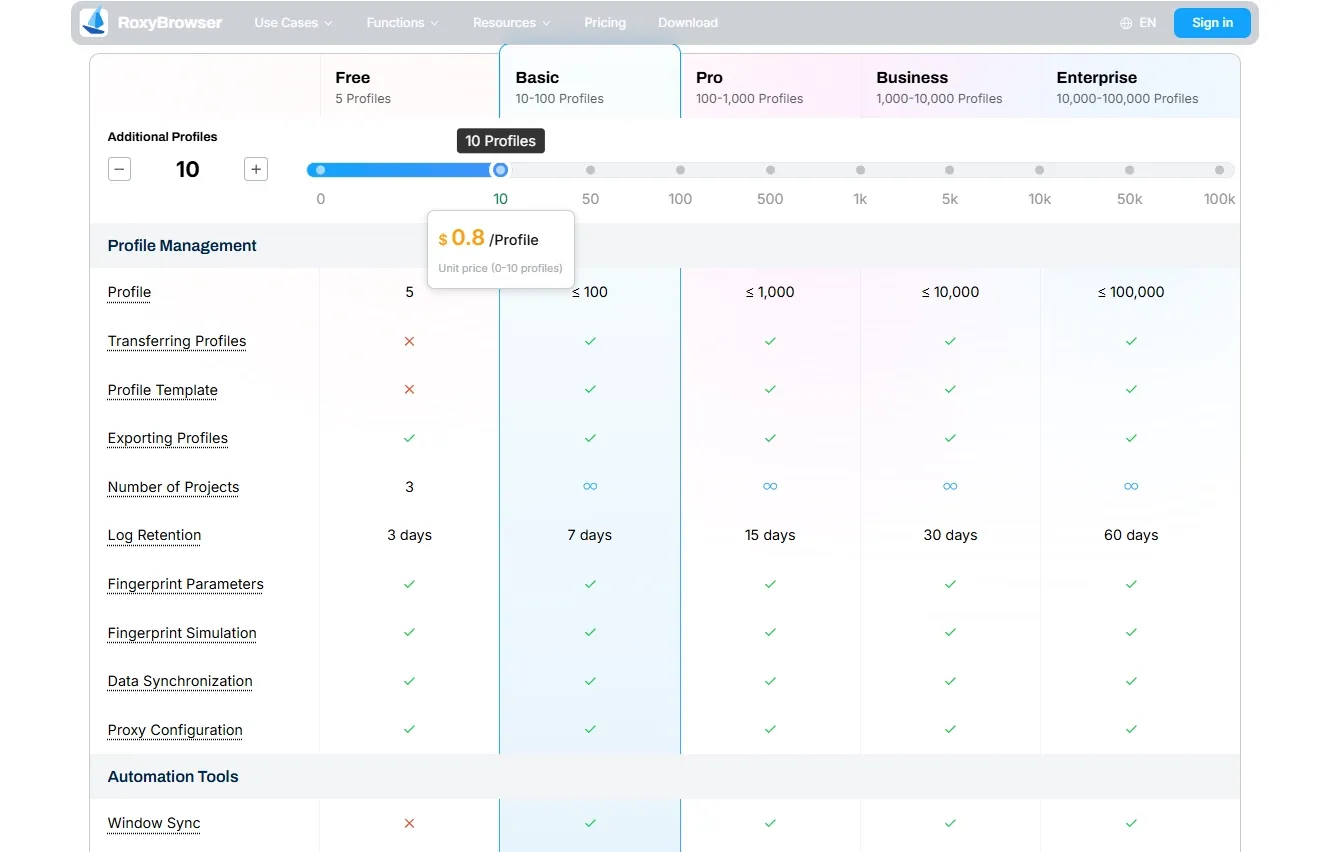This screenshot has width=1329, height=852.
Task: Go to the Pricing page
Action: pyautogui.click(x=605, y=23)
